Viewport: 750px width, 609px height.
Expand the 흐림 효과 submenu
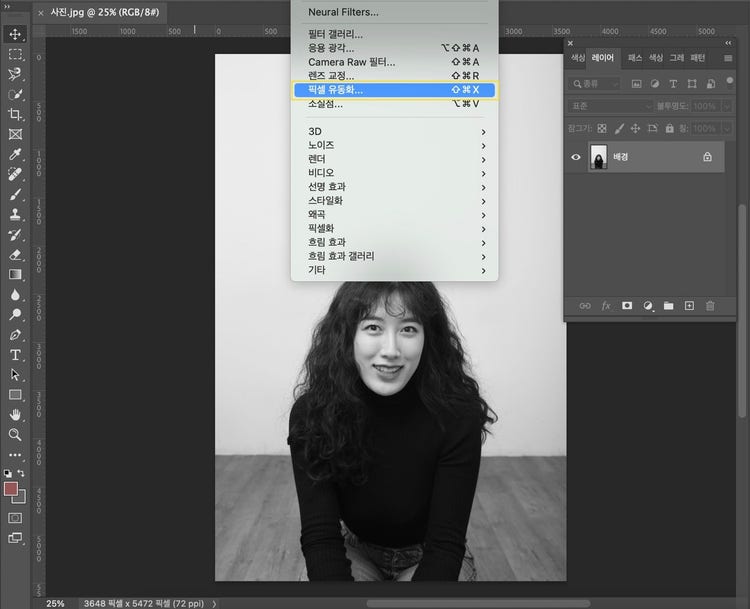pyautogui.click(x=395, y=243)
